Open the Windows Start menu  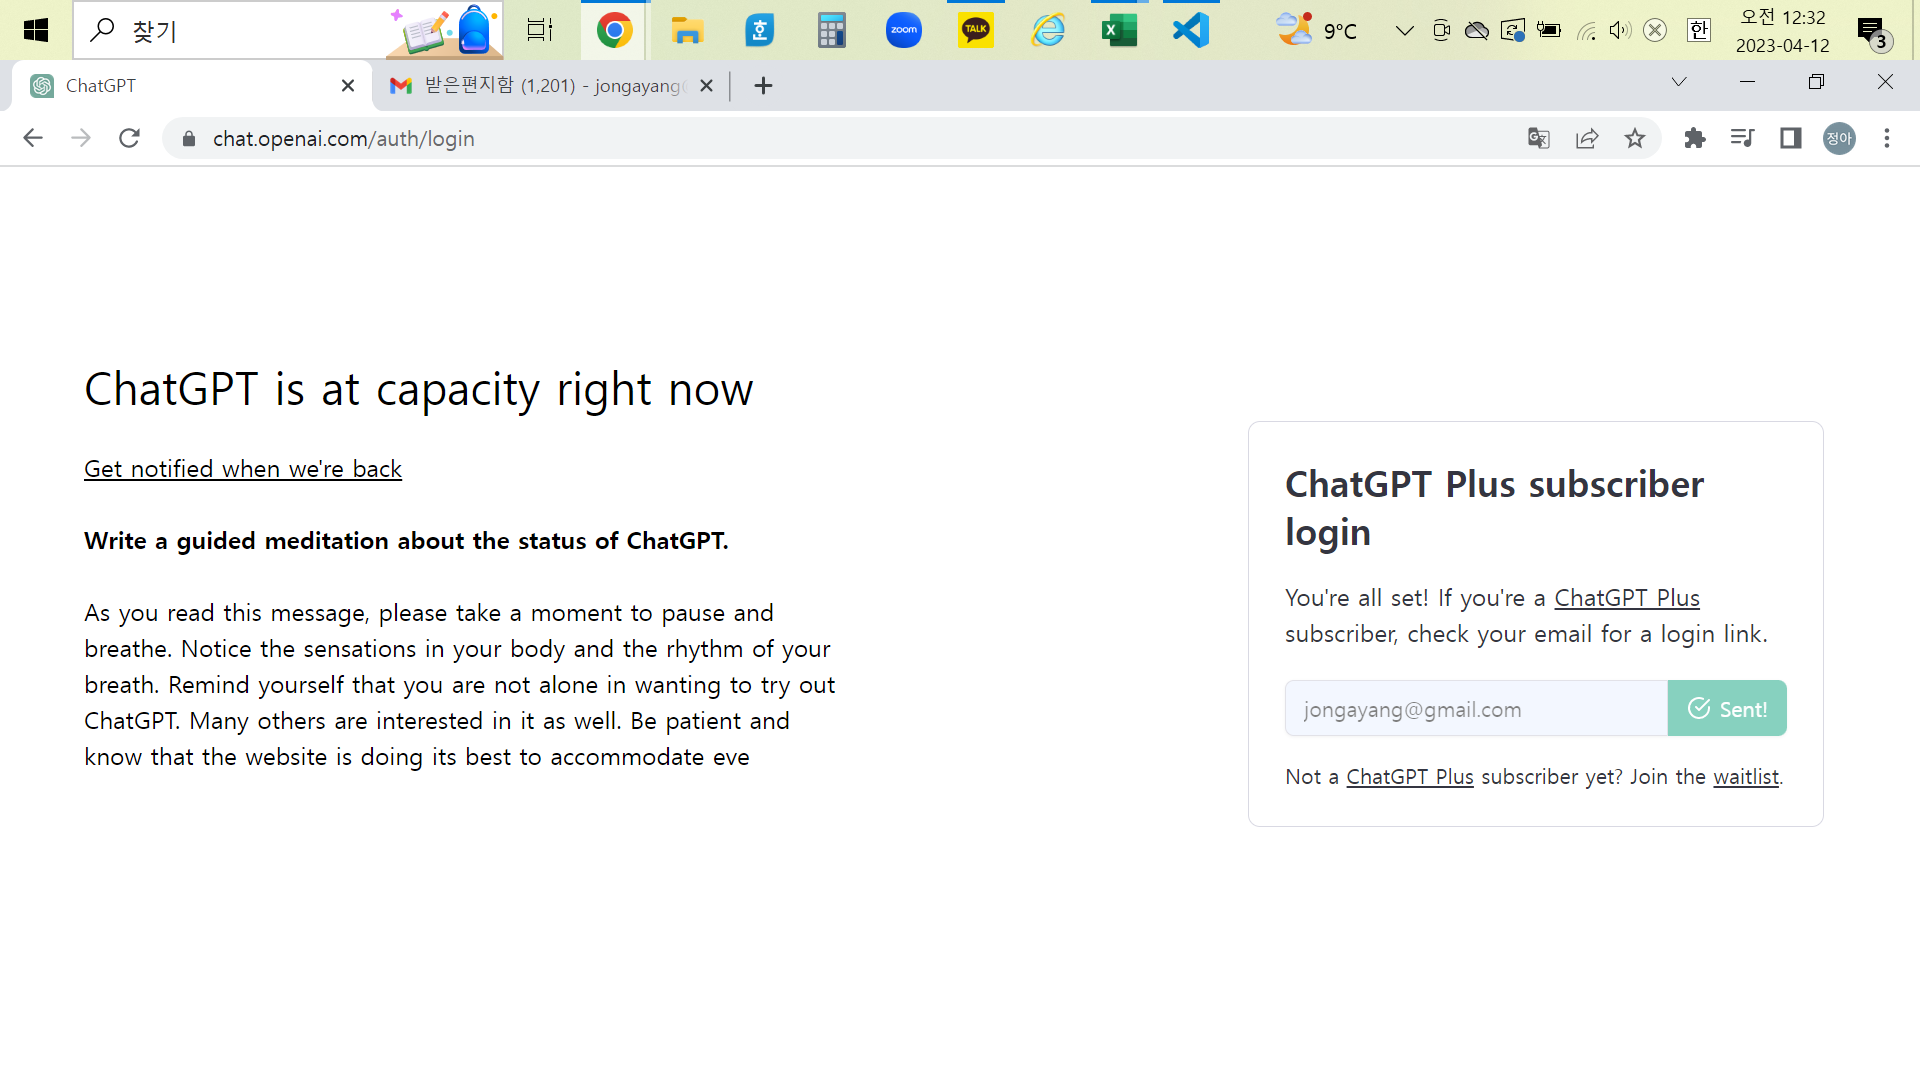coord(36,30)
